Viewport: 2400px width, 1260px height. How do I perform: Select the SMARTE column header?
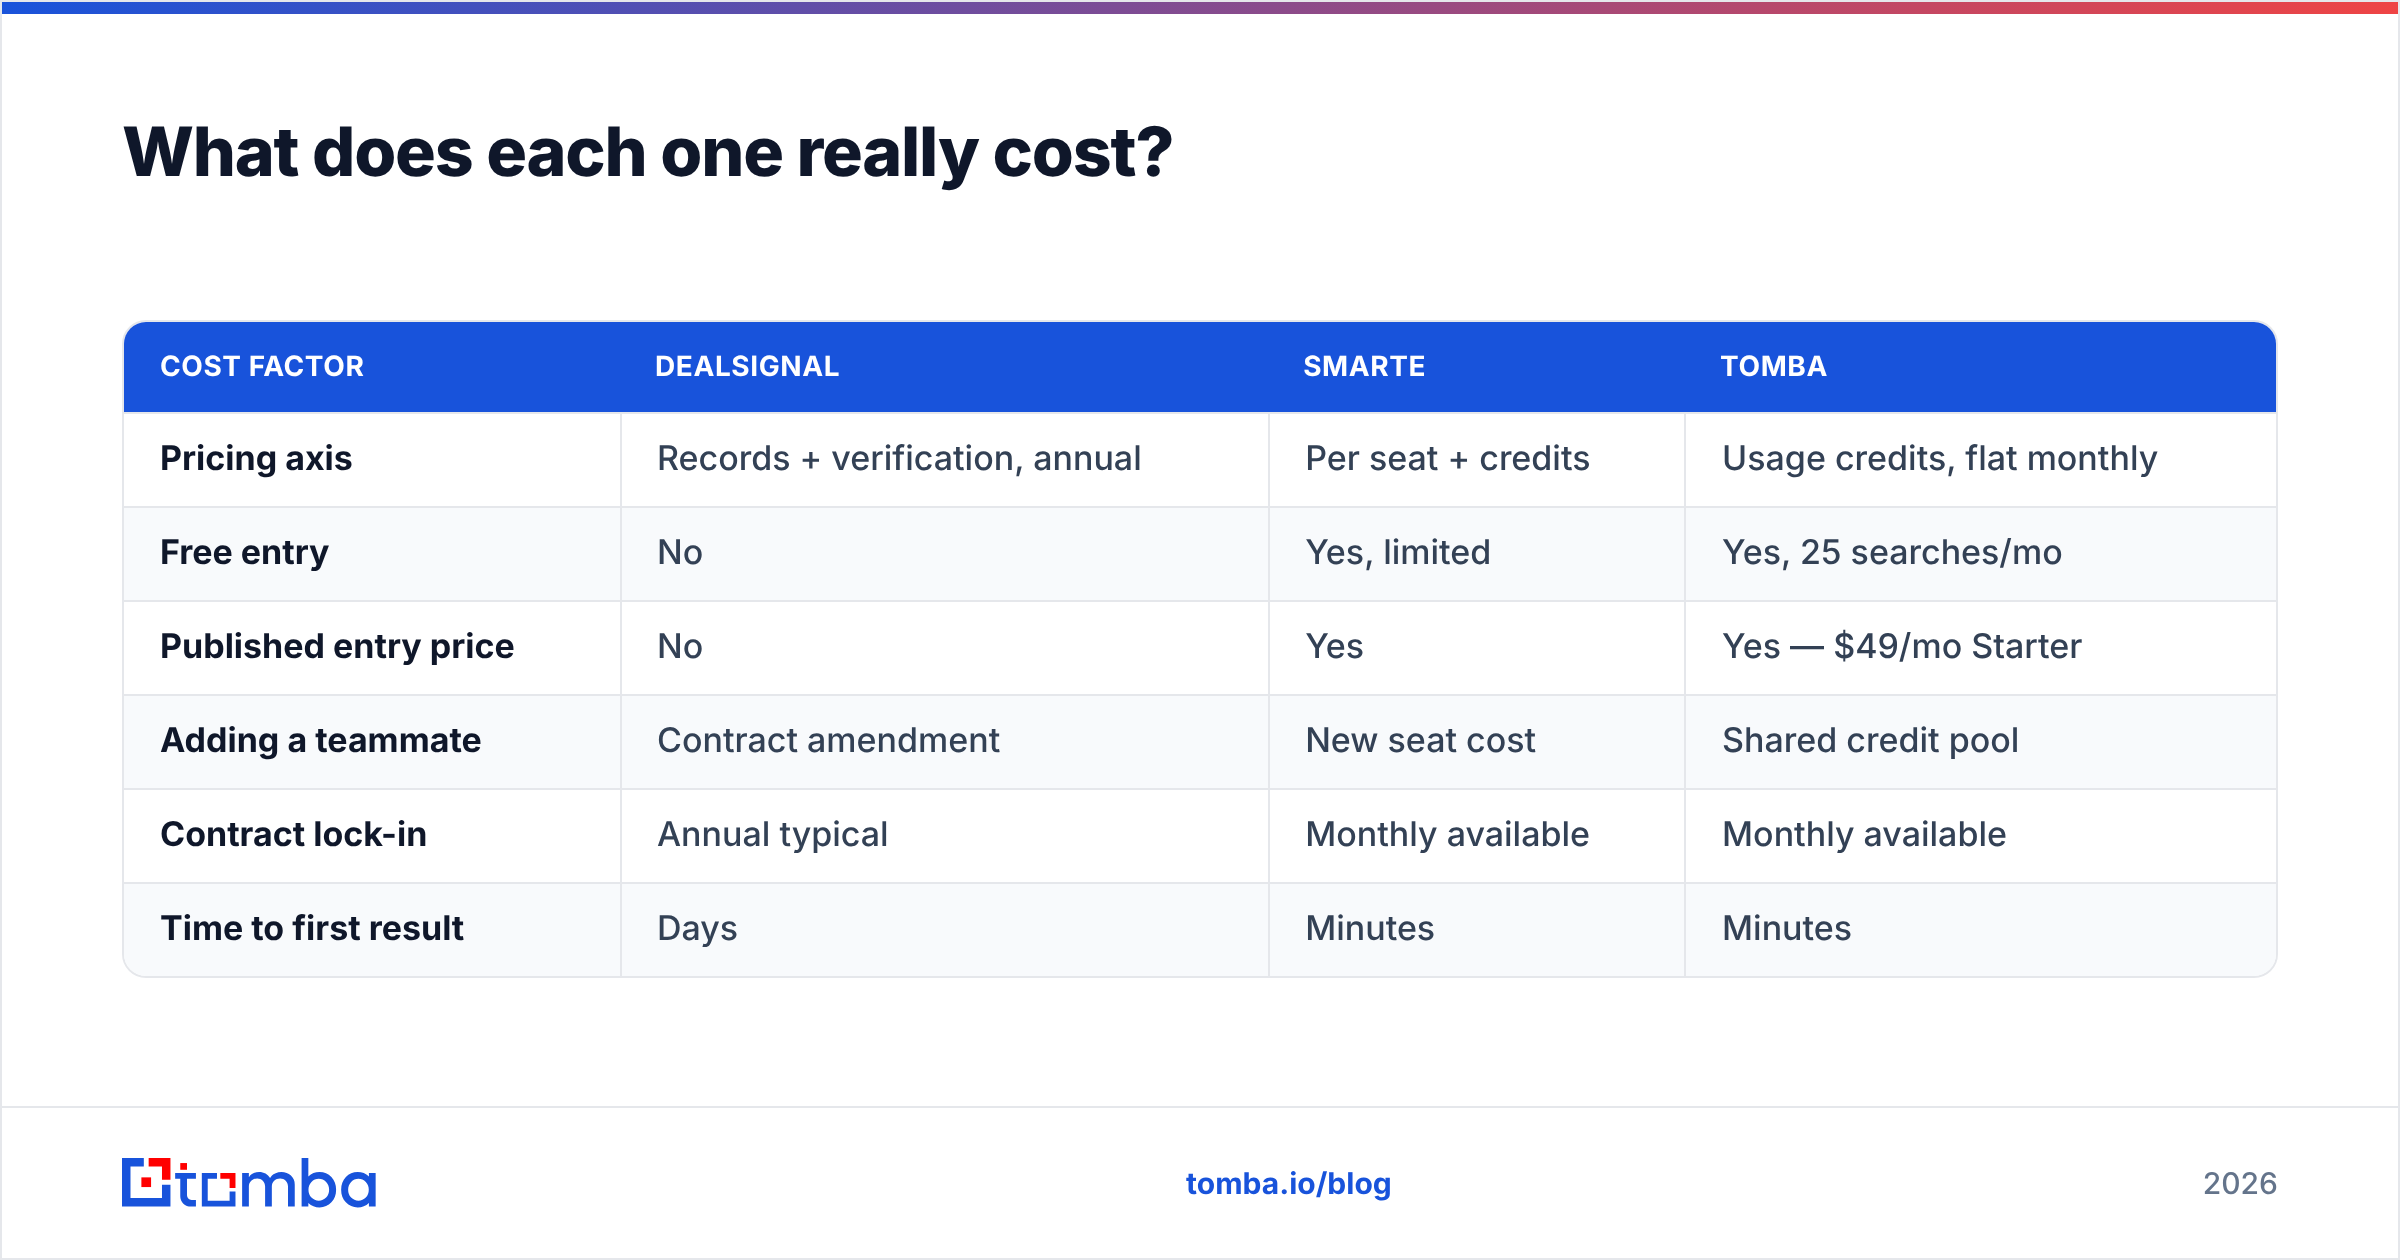pos(1364,367)
